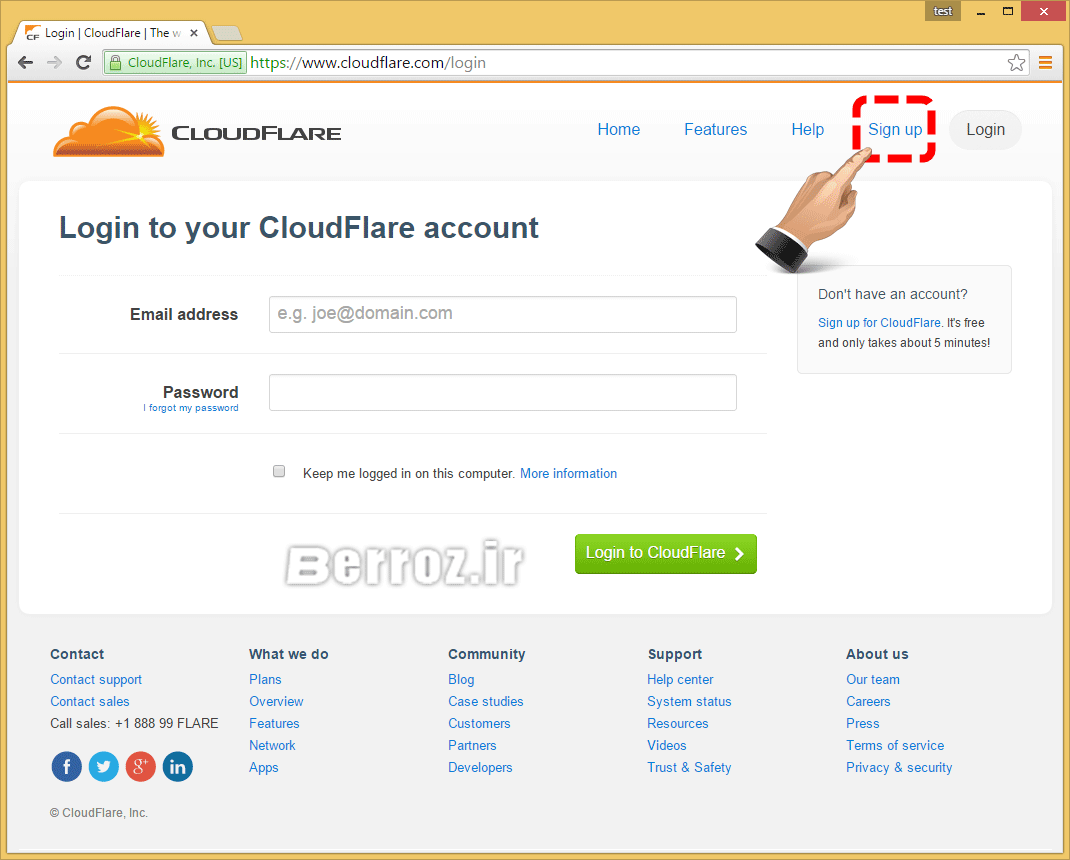Open the Twitter social icon
This screenshot has width=1070, height=860.
pyautogui.click(x=103, y=767)
